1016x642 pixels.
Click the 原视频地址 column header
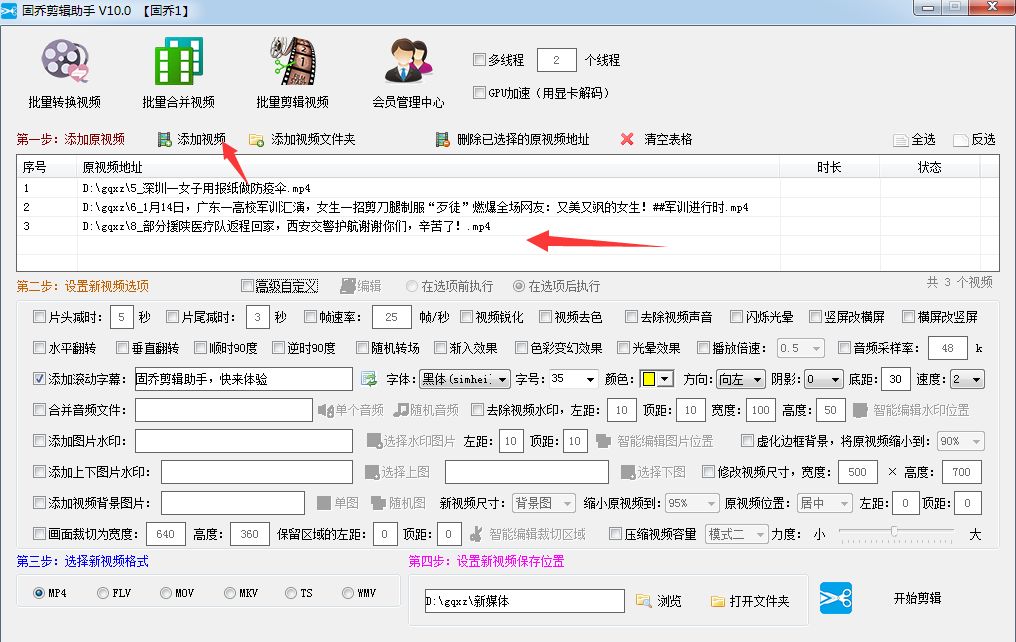(x=428, y=167)
